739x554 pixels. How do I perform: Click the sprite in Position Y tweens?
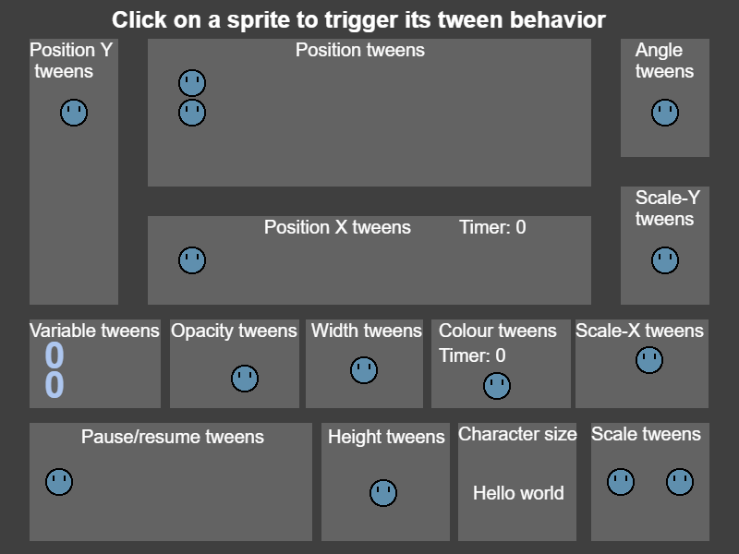point(74,113)
